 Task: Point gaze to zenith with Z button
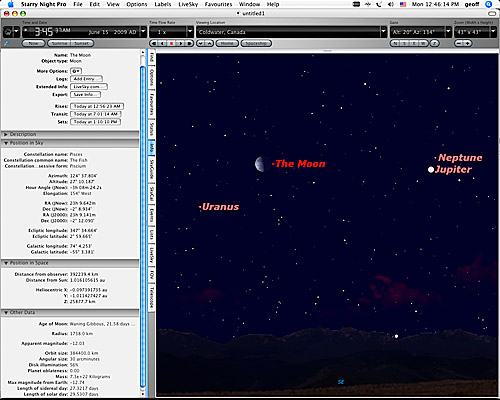pos(434,43)
